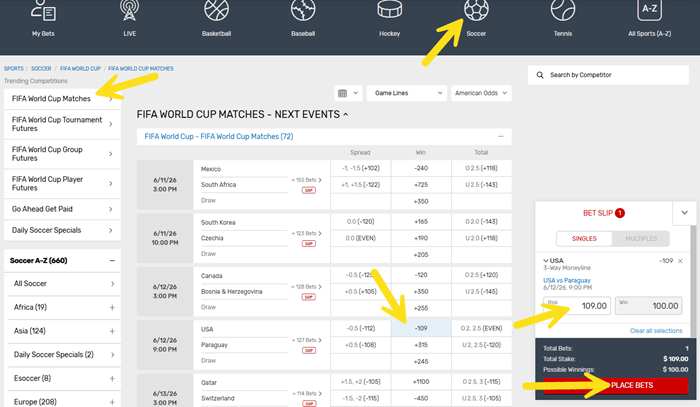Go to FIFA WORLD CUP breadcrumb
The image size is (700, 407).
(x=80, y=69)
